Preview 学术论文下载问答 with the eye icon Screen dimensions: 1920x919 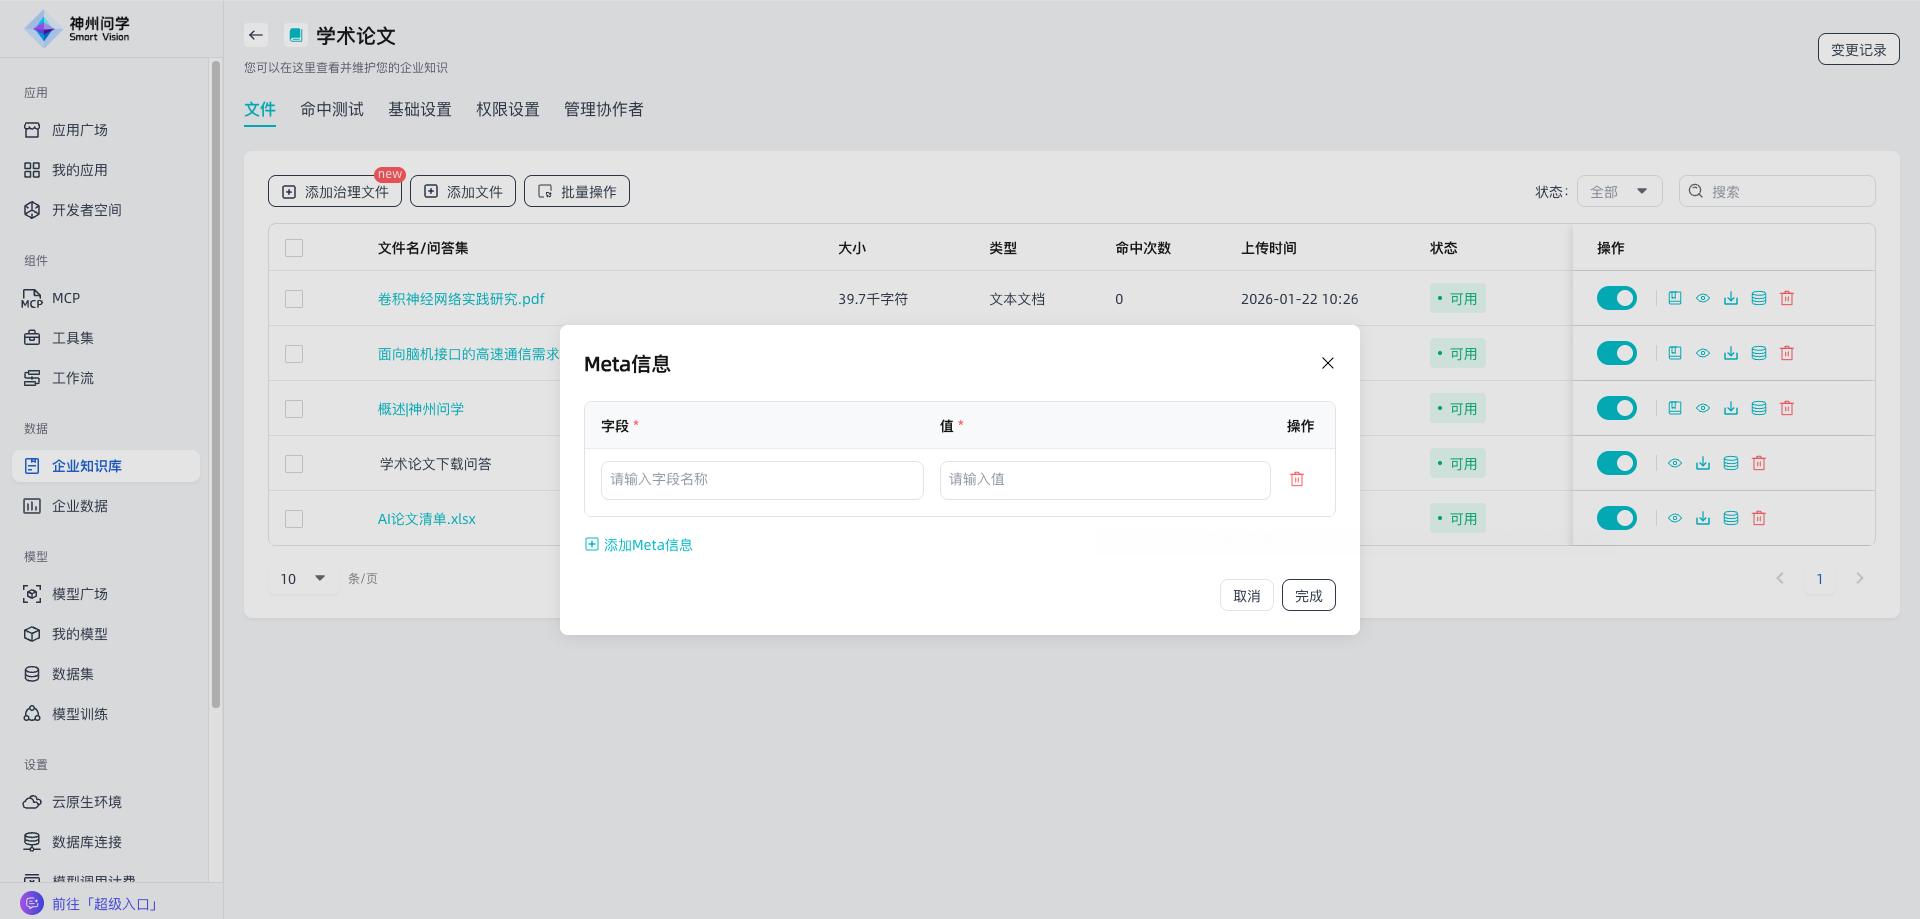tap(1675, 463)
